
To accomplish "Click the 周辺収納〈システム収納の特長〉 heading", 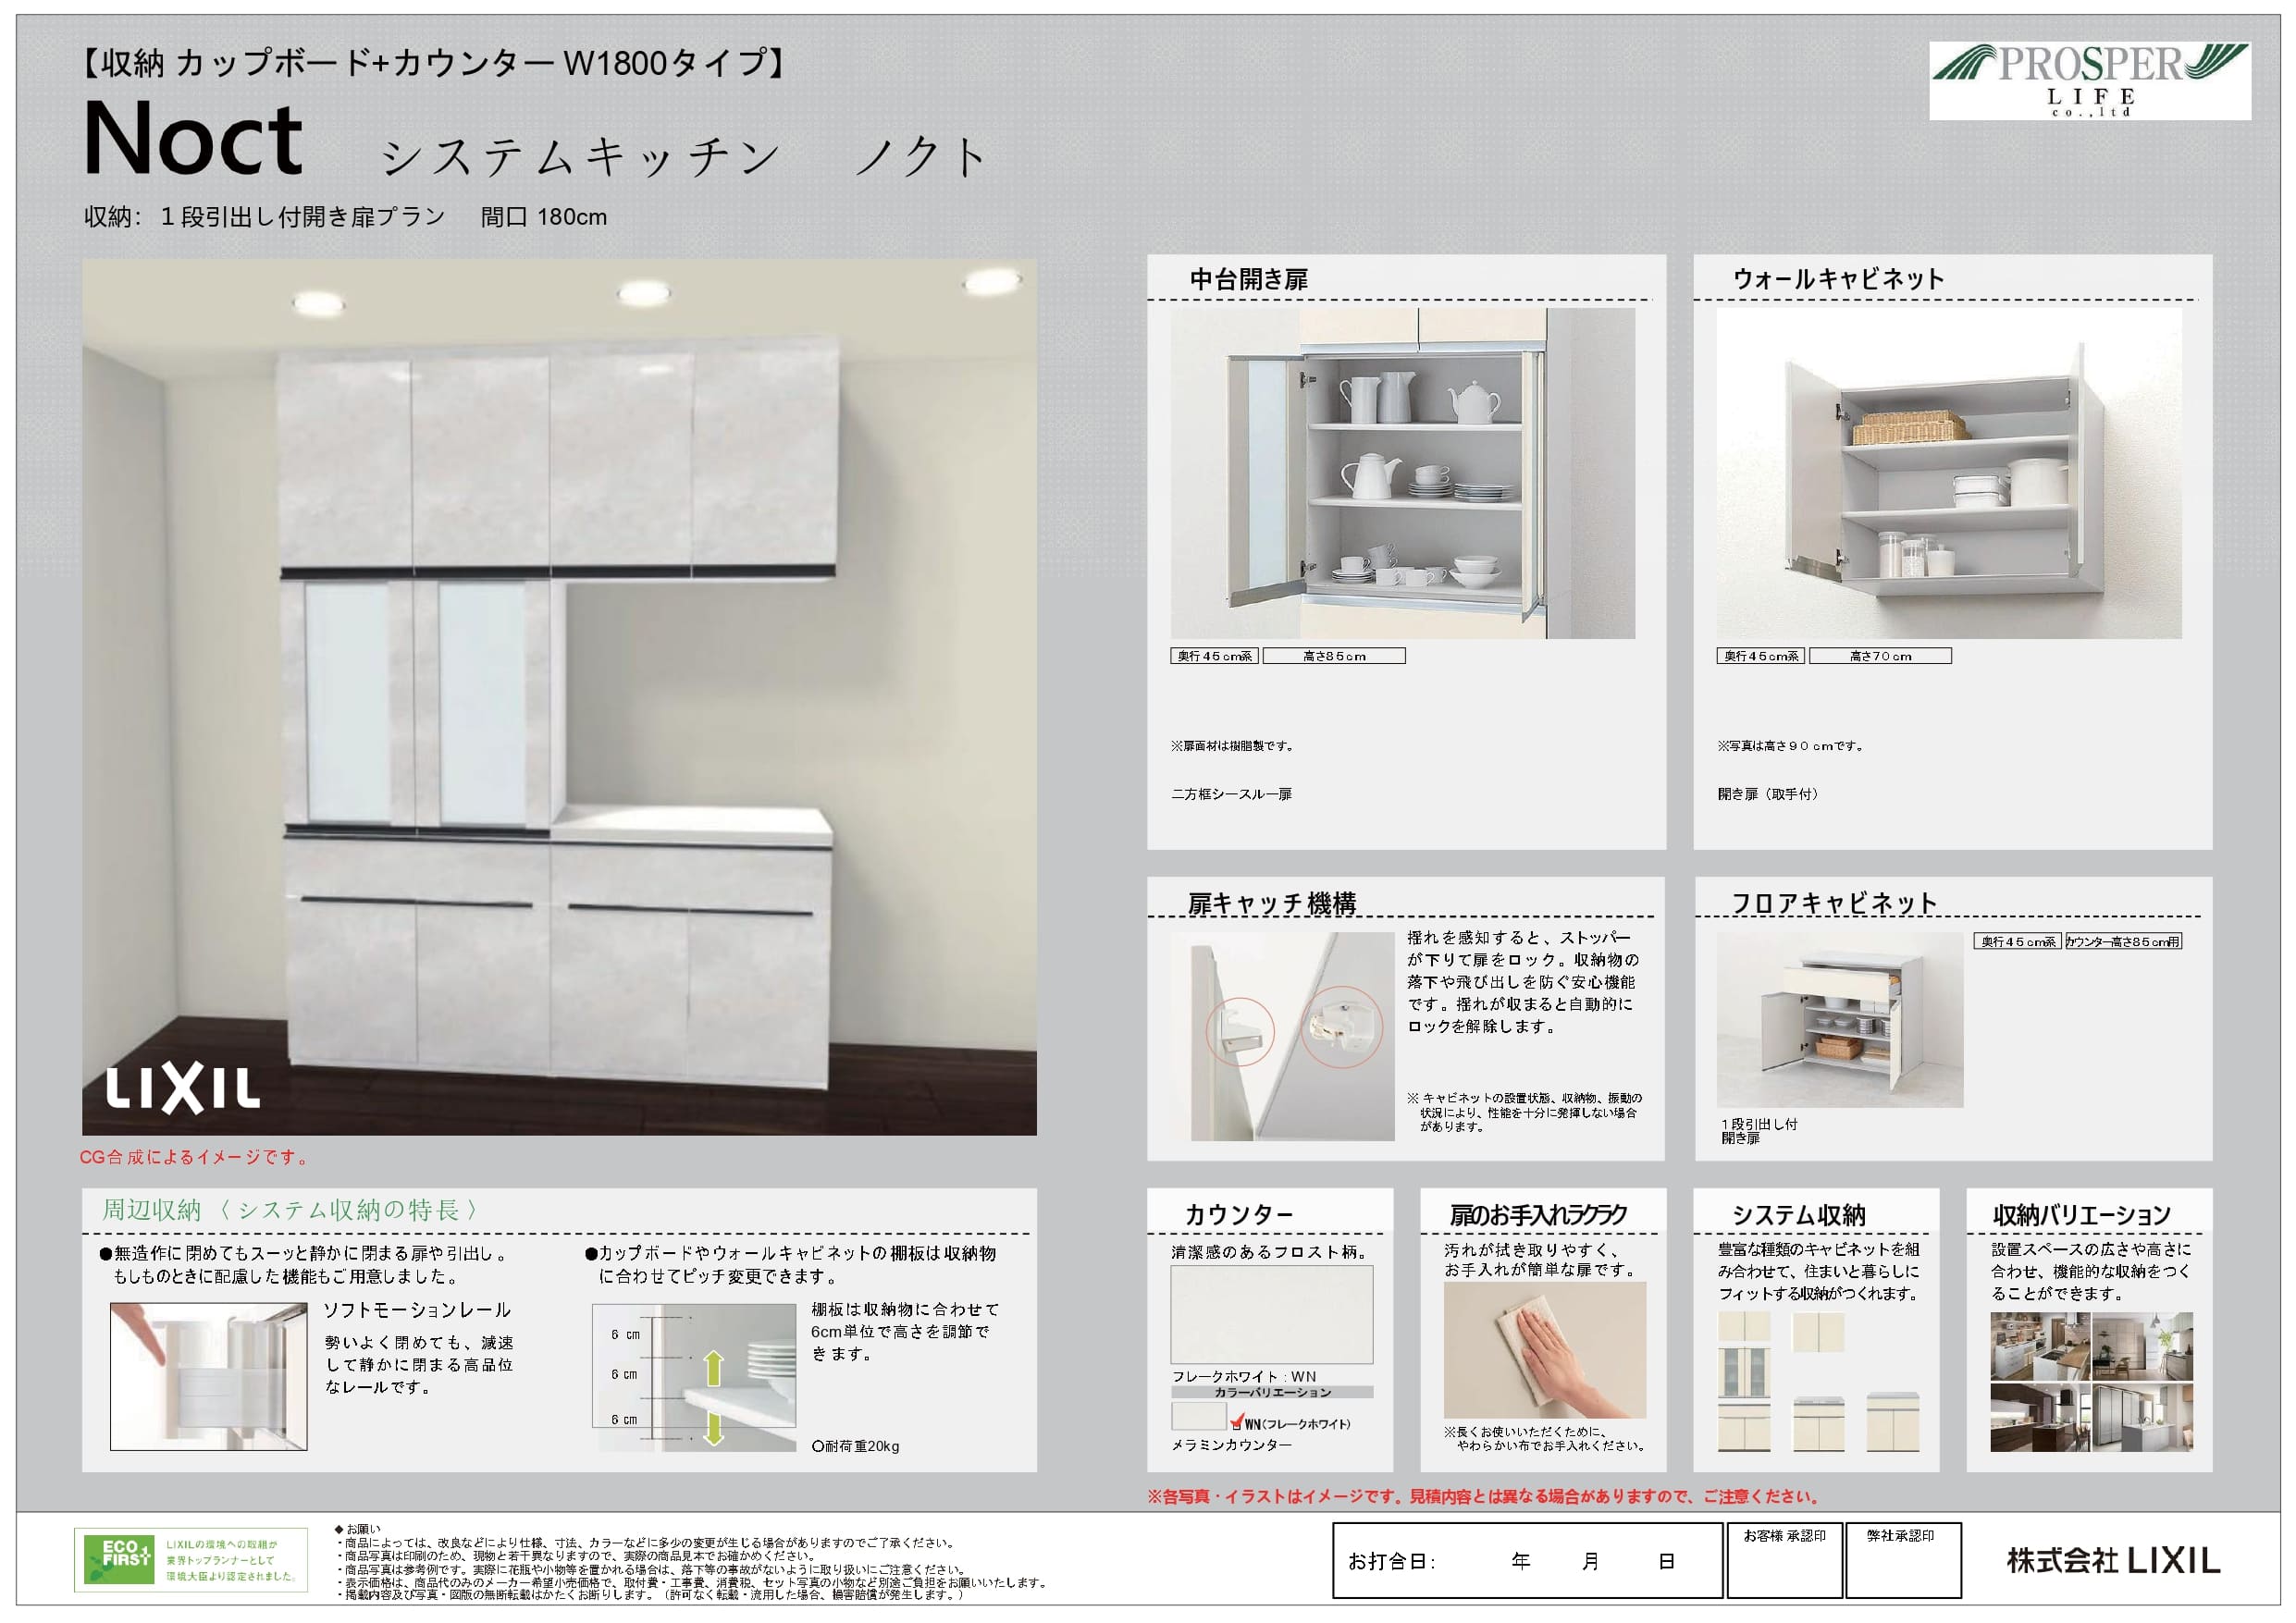I will pos(290,1210).
